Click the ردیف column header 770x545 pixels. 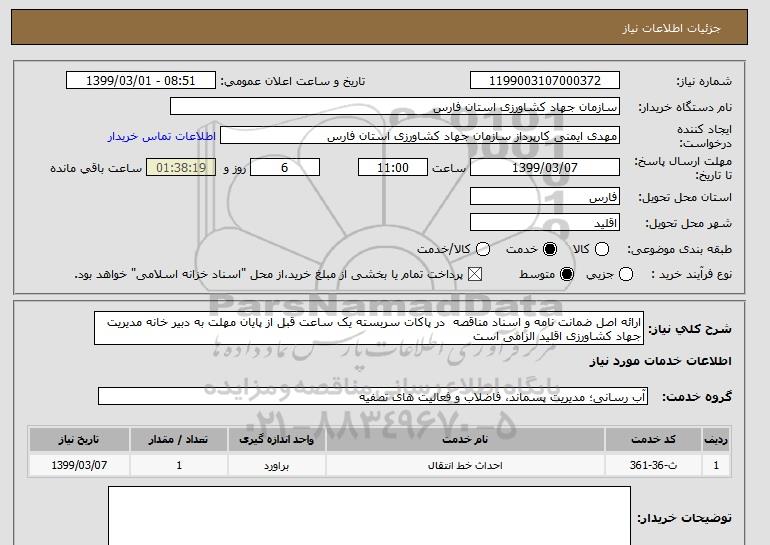[716, 439]
